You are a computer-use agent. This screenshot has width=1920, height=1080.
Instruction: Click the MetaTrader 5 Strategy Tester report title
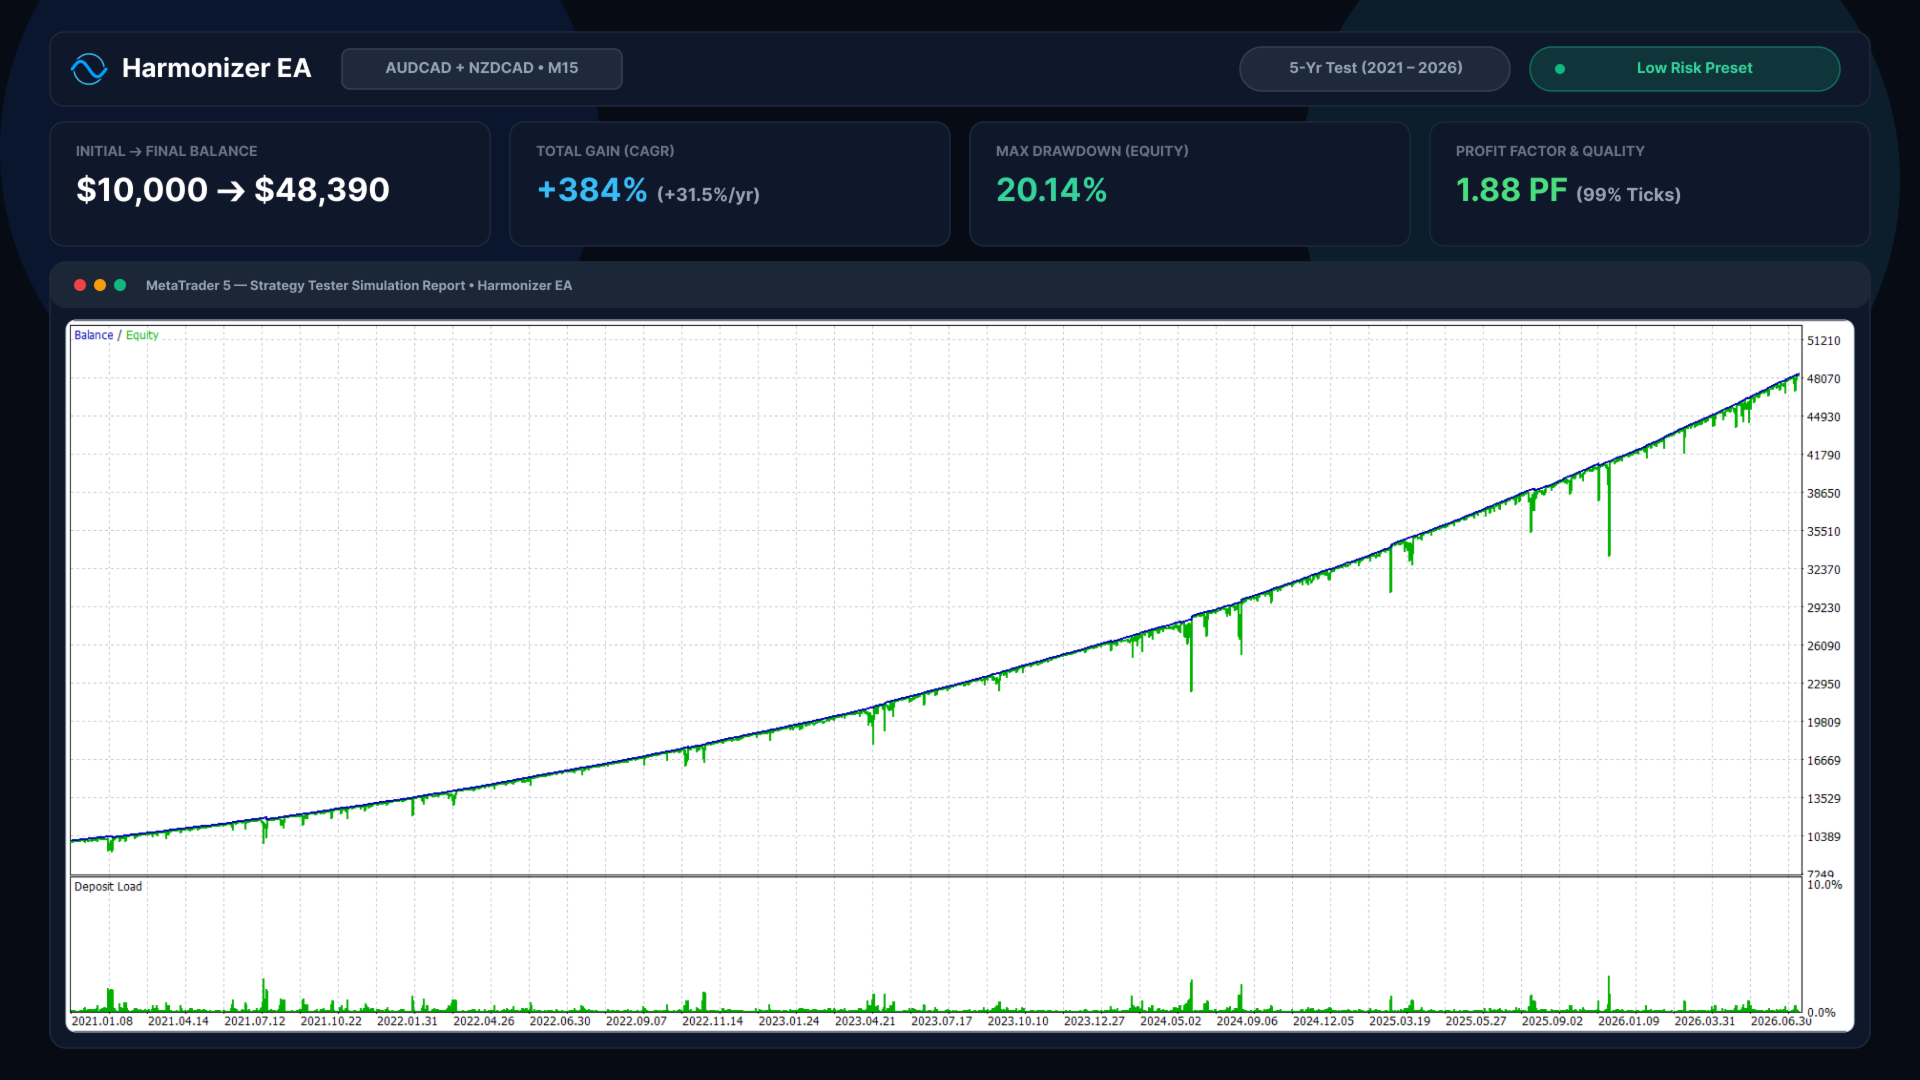[x=359, y=285]
